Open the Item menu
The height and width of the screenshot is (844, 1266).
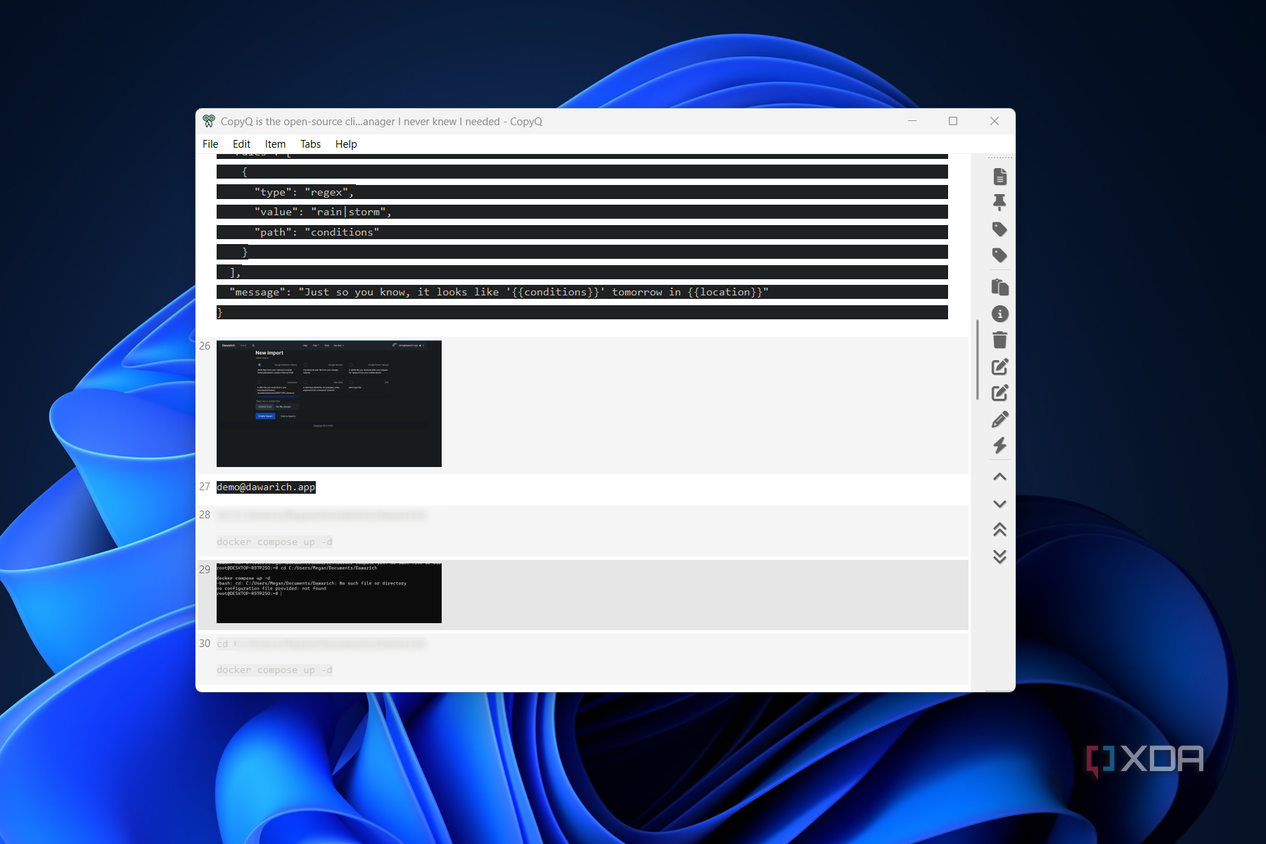(x=275, y=144)
